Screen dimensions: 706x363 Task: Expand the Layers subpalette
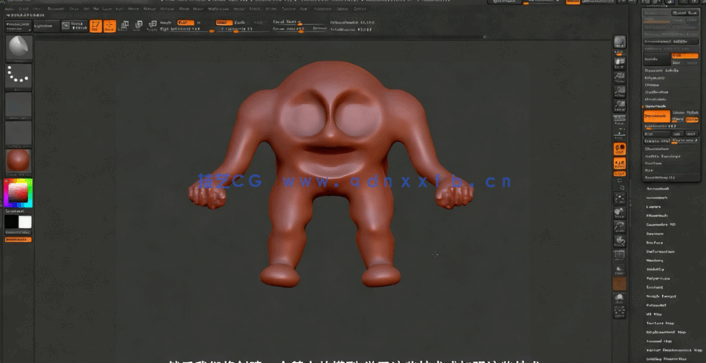pos(653,207)
